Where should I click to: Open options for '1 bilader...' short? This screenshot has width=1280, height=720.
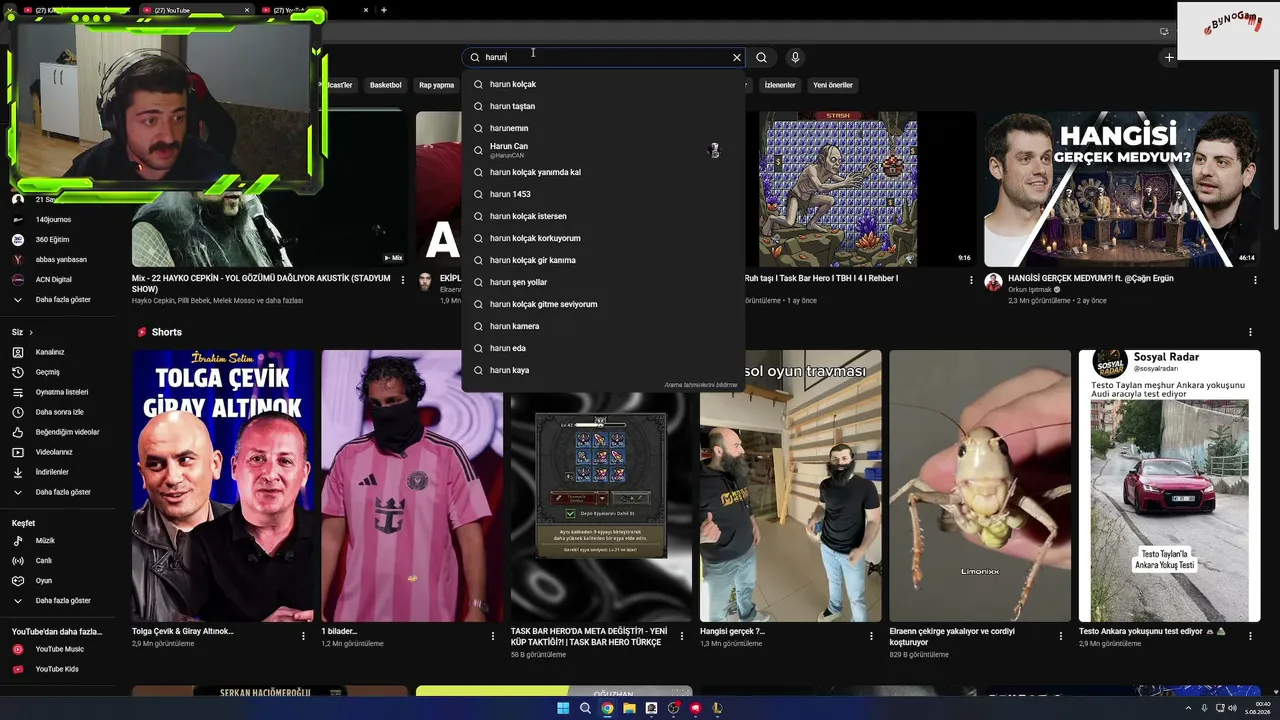[x=492, y=635]
